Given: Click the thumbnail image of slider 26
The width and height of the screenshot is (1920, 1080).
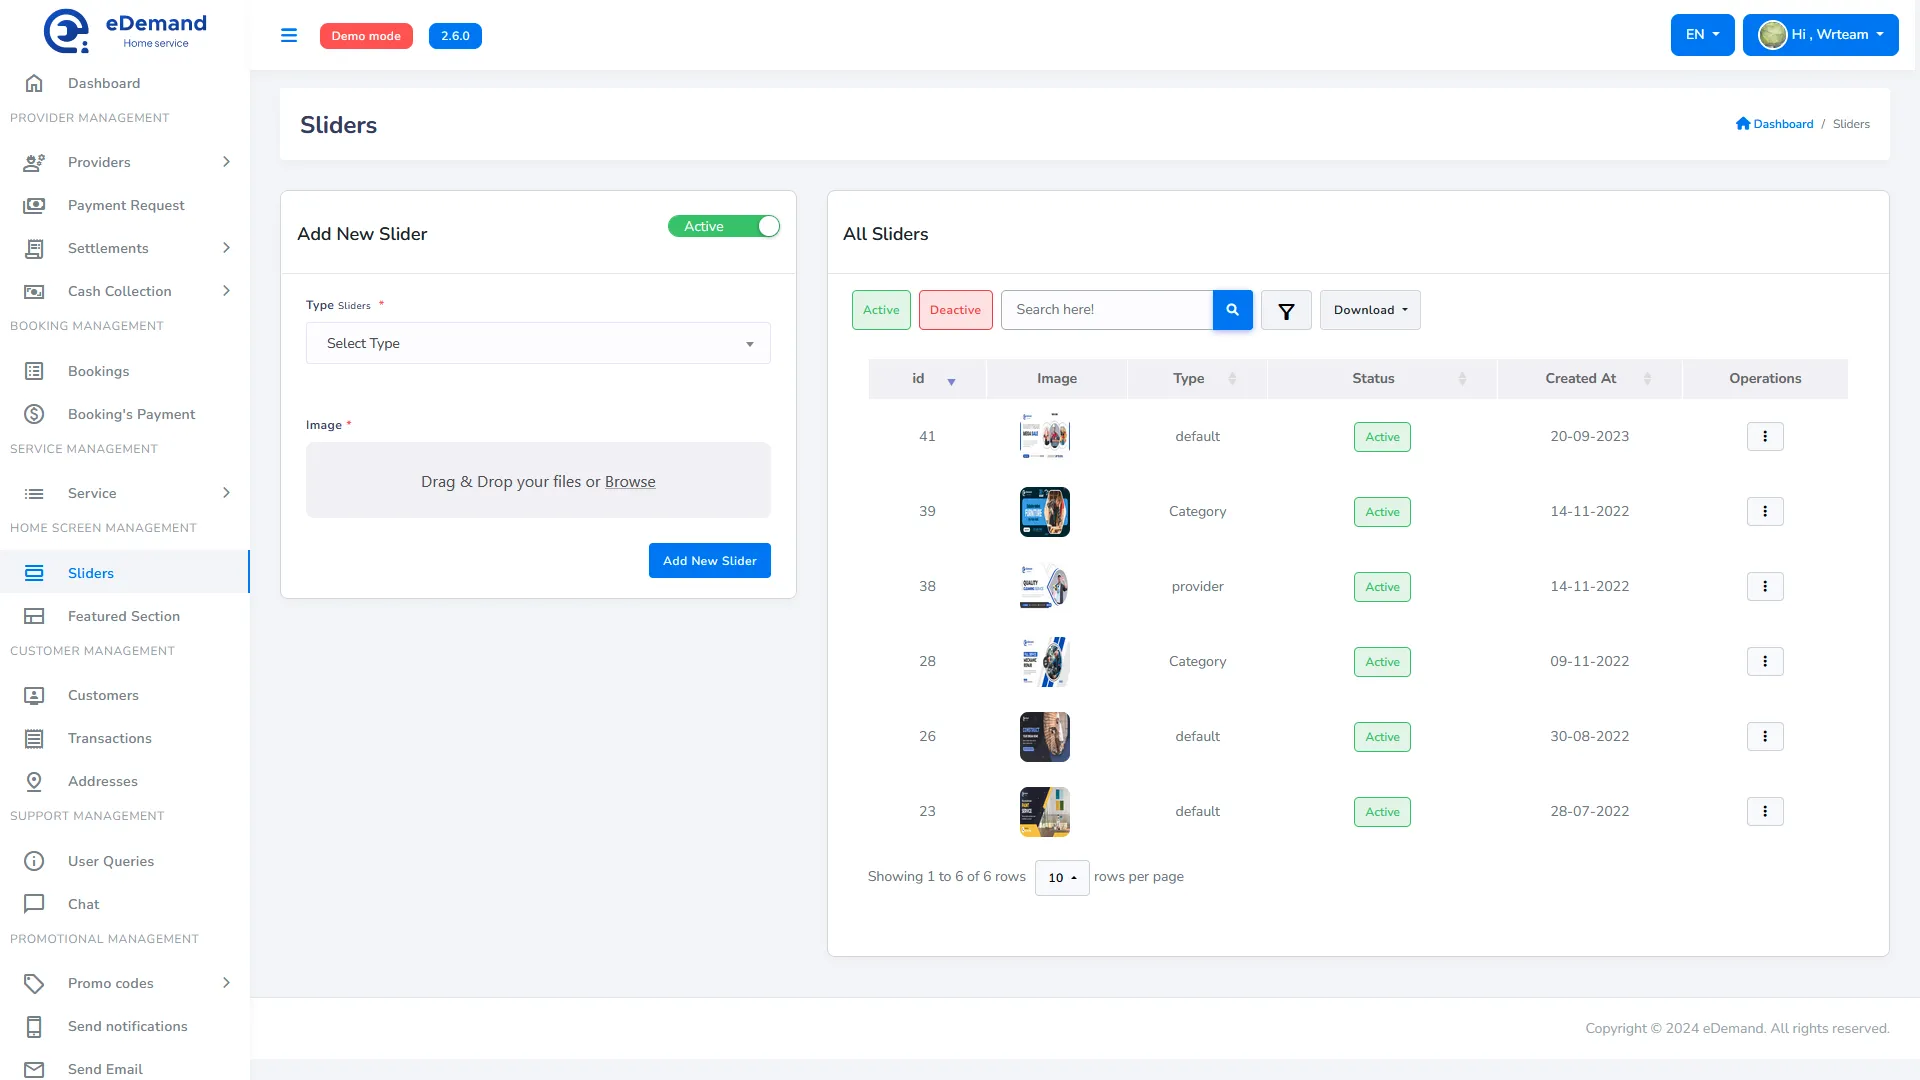Looking at the screenshot, I should [x=1045, y=737].
